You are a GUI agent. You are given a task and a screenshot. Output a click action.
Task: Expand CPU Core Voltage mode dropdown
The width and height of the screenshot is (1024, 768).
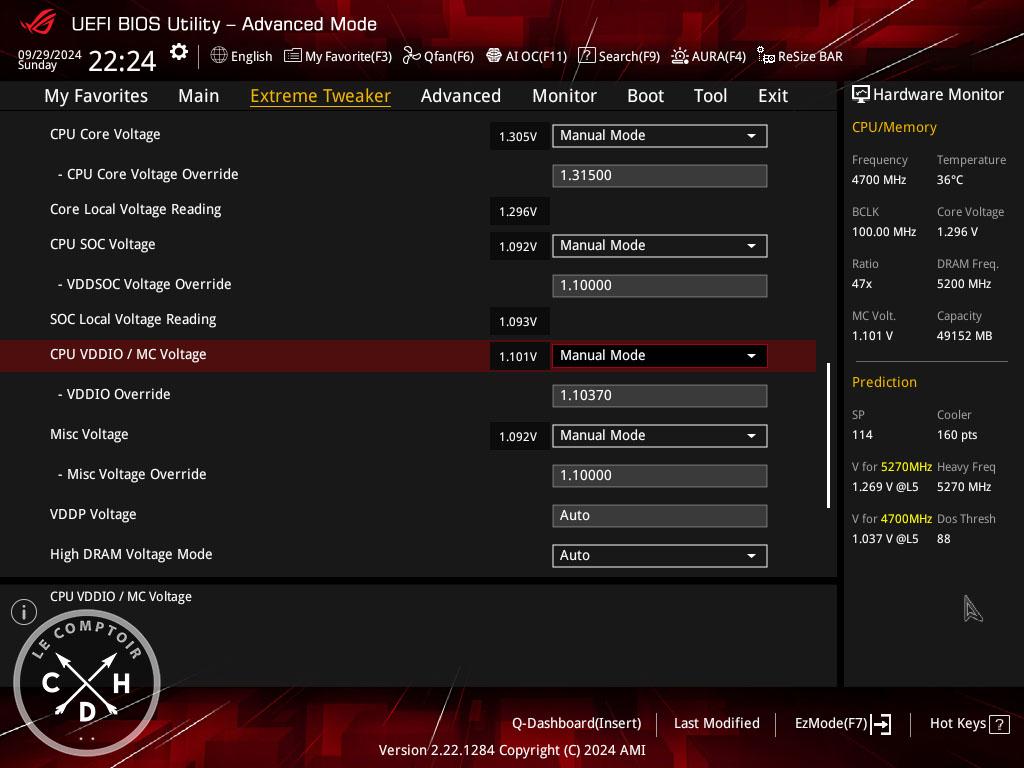click(659, 136)
